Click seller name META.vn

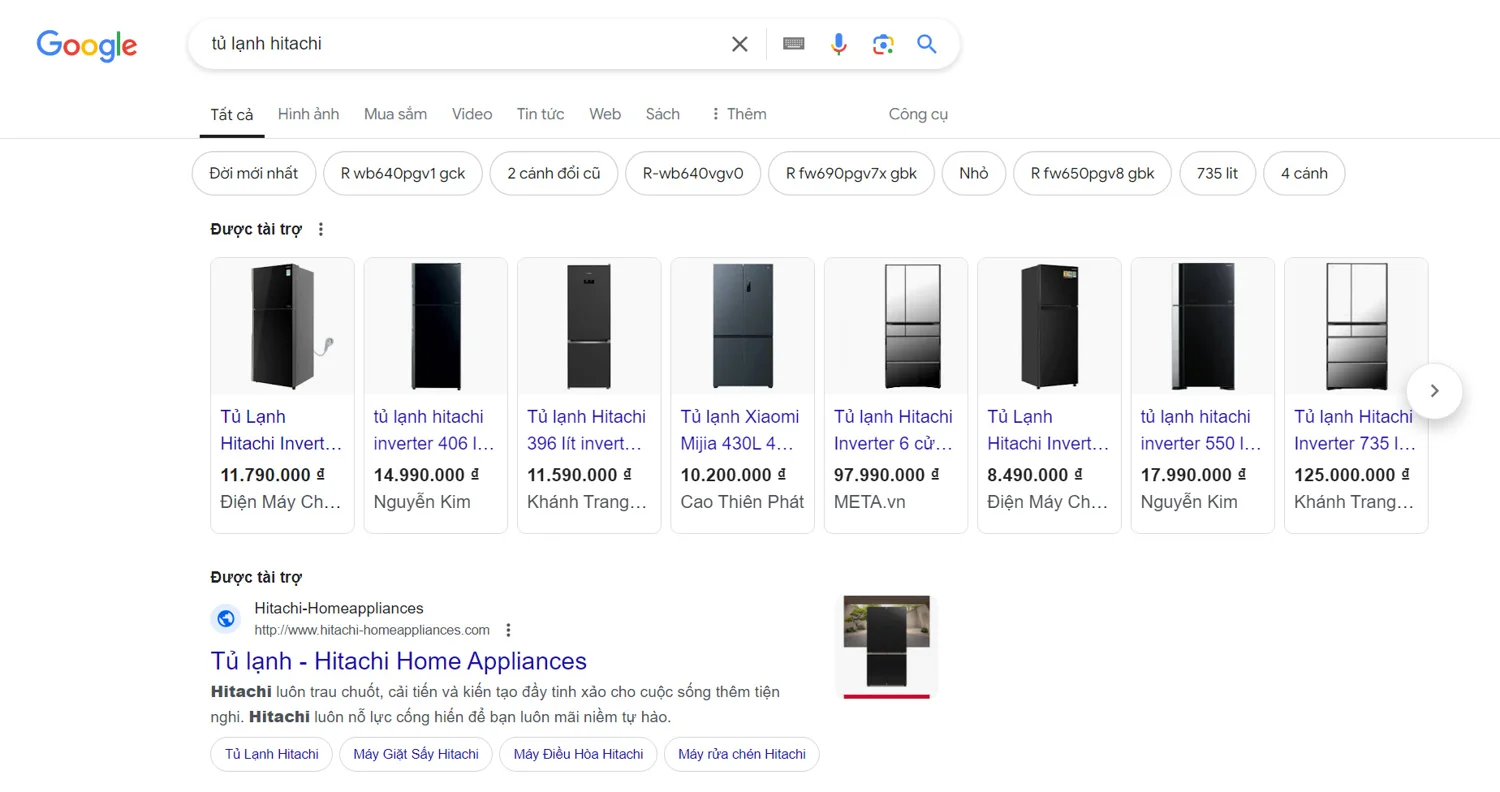pos(870,502)
